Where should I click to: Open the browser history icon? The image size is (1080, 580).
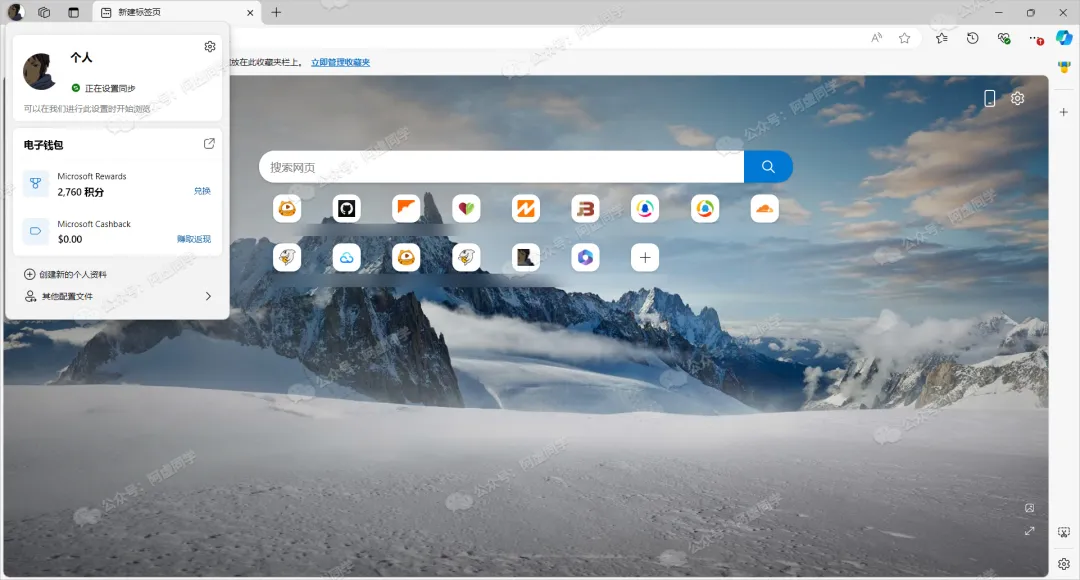972,38
